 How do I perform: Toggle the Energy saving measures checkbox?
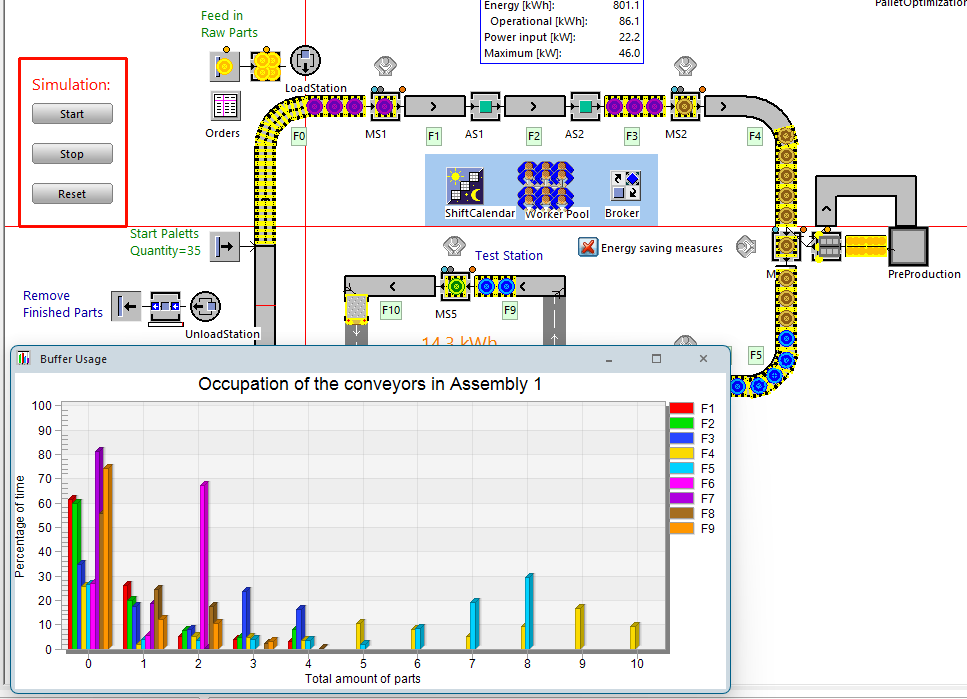tap(588, 247)
